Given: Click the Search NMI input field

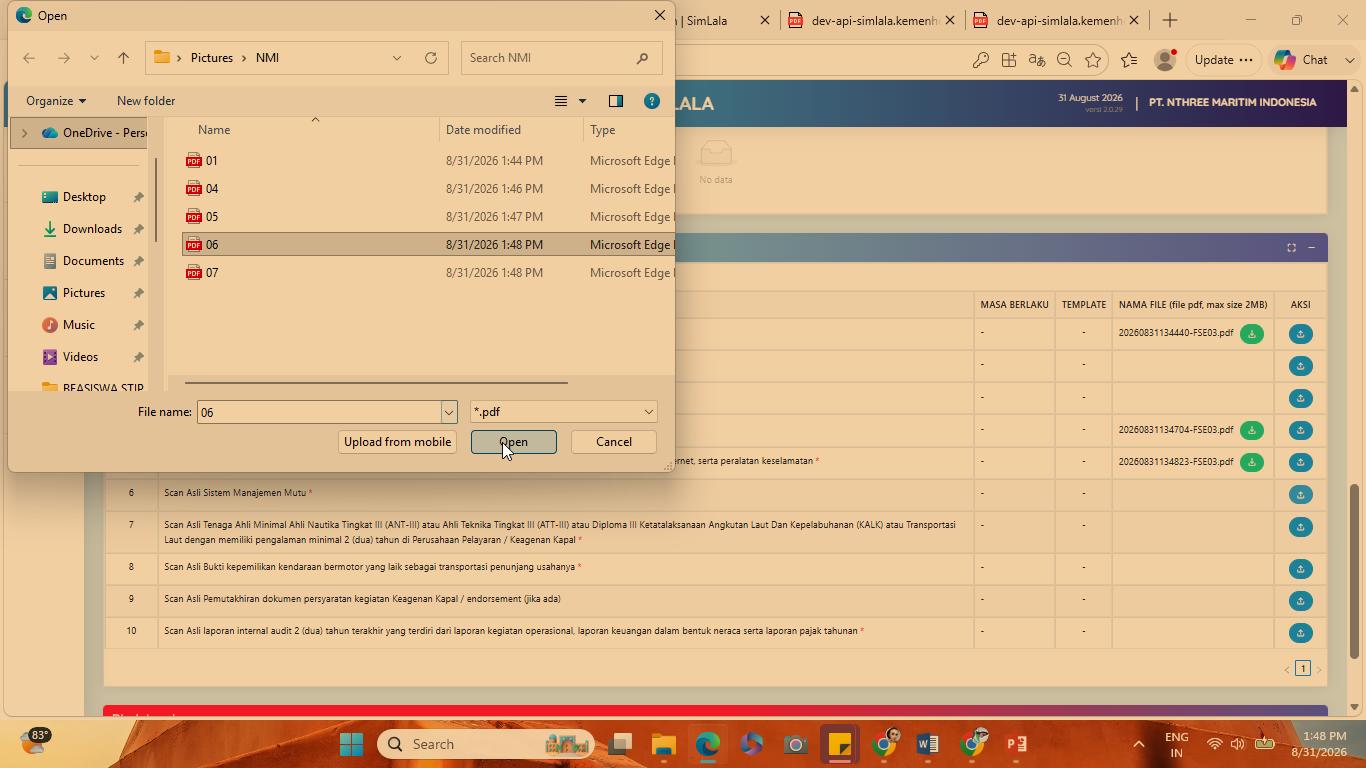Looking at the screenshot, I should click(x=550, y=58).
